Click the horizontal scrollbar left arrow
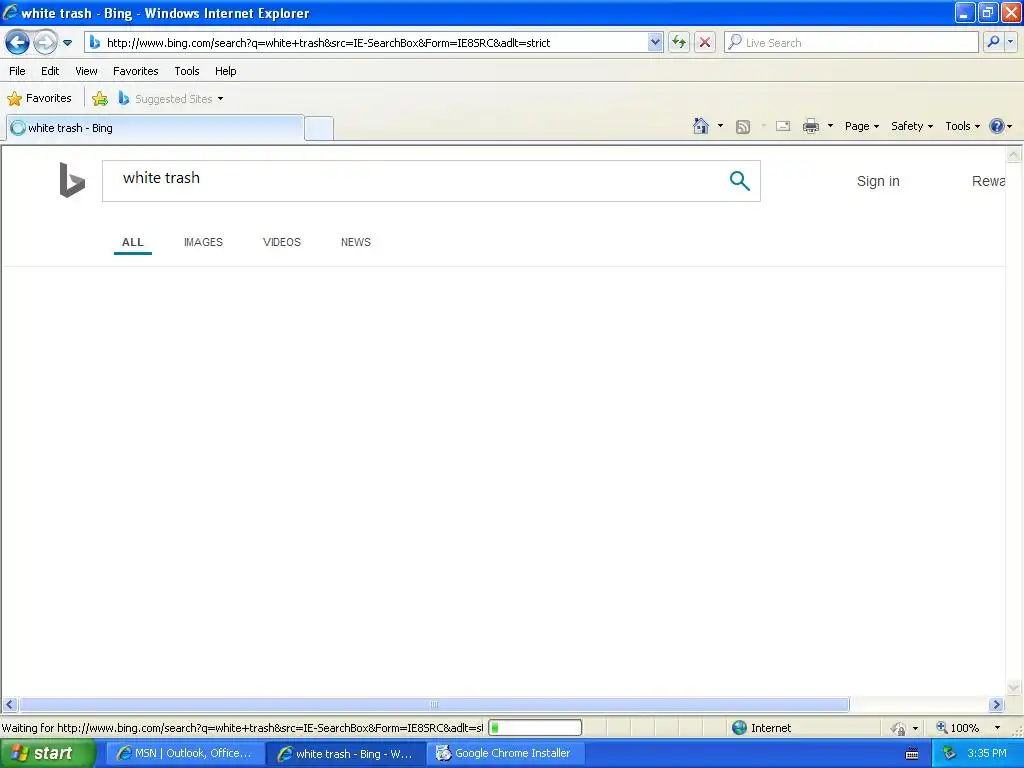Viewport: 1024px width, 768px height. [9, 705]
